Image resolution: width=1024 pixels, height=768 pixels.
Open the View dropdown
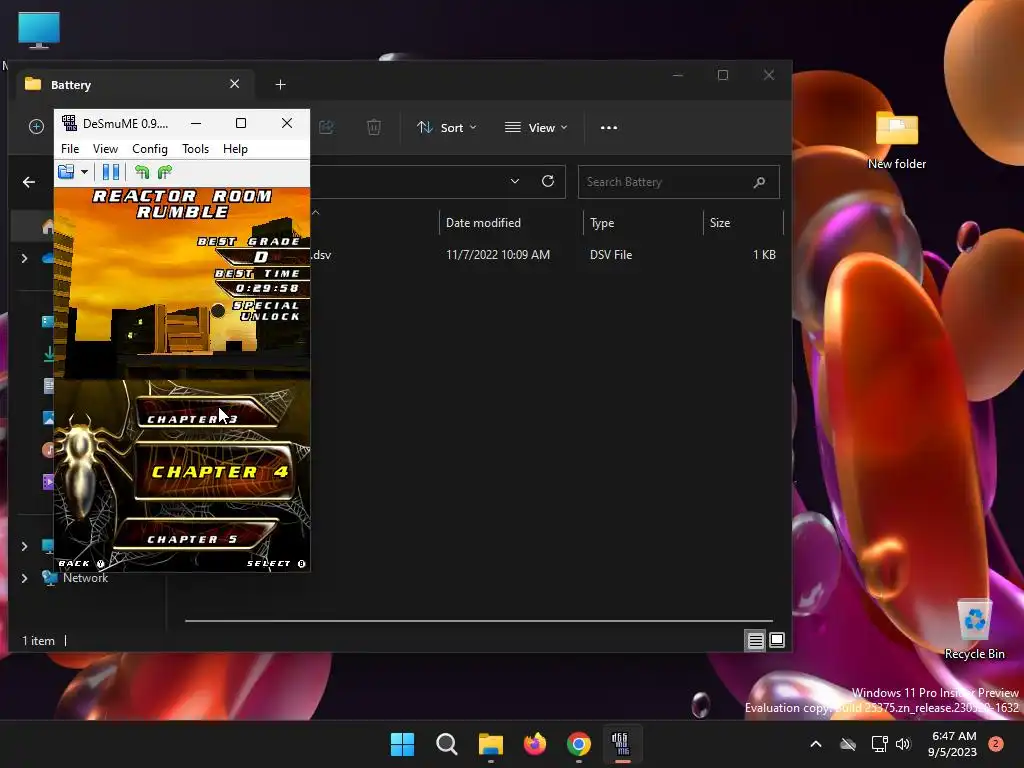coord(536,127)
